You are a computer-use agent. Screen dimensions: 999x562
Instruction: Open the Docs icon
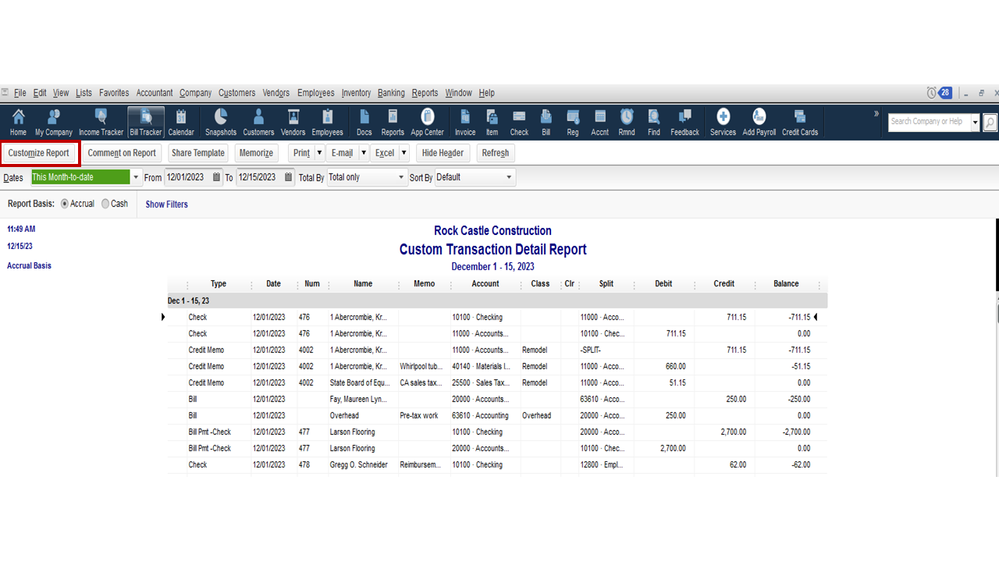pyautogui.click(x=364, y=122)
